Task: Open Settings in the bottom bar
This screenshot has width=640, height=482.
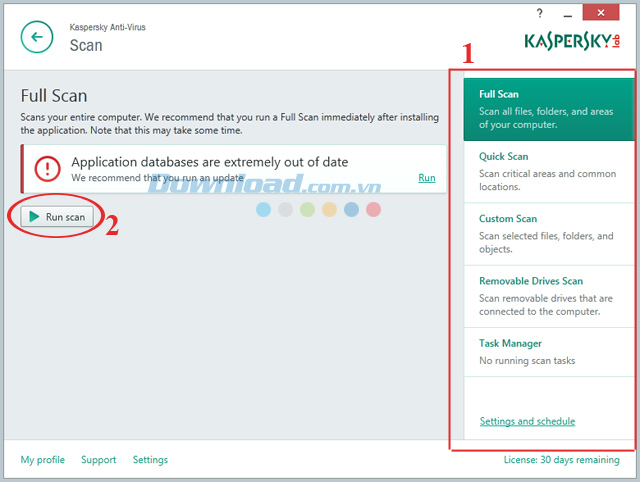Action: 150,460
